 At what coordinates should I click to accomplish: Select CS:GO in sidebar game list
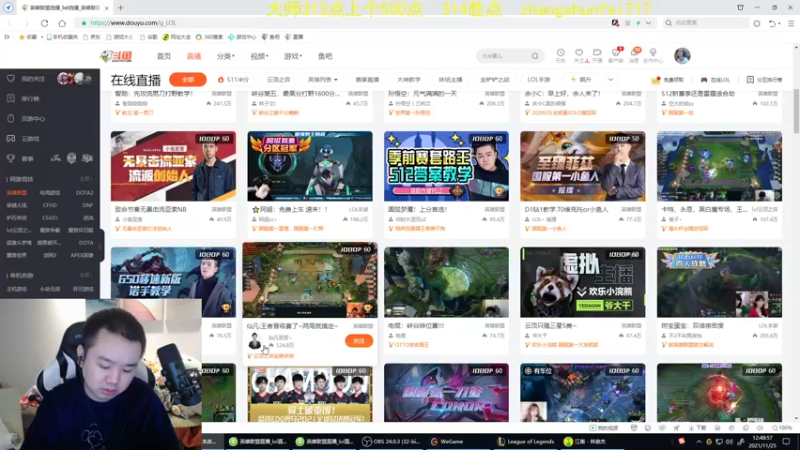[x=49, y=218]
